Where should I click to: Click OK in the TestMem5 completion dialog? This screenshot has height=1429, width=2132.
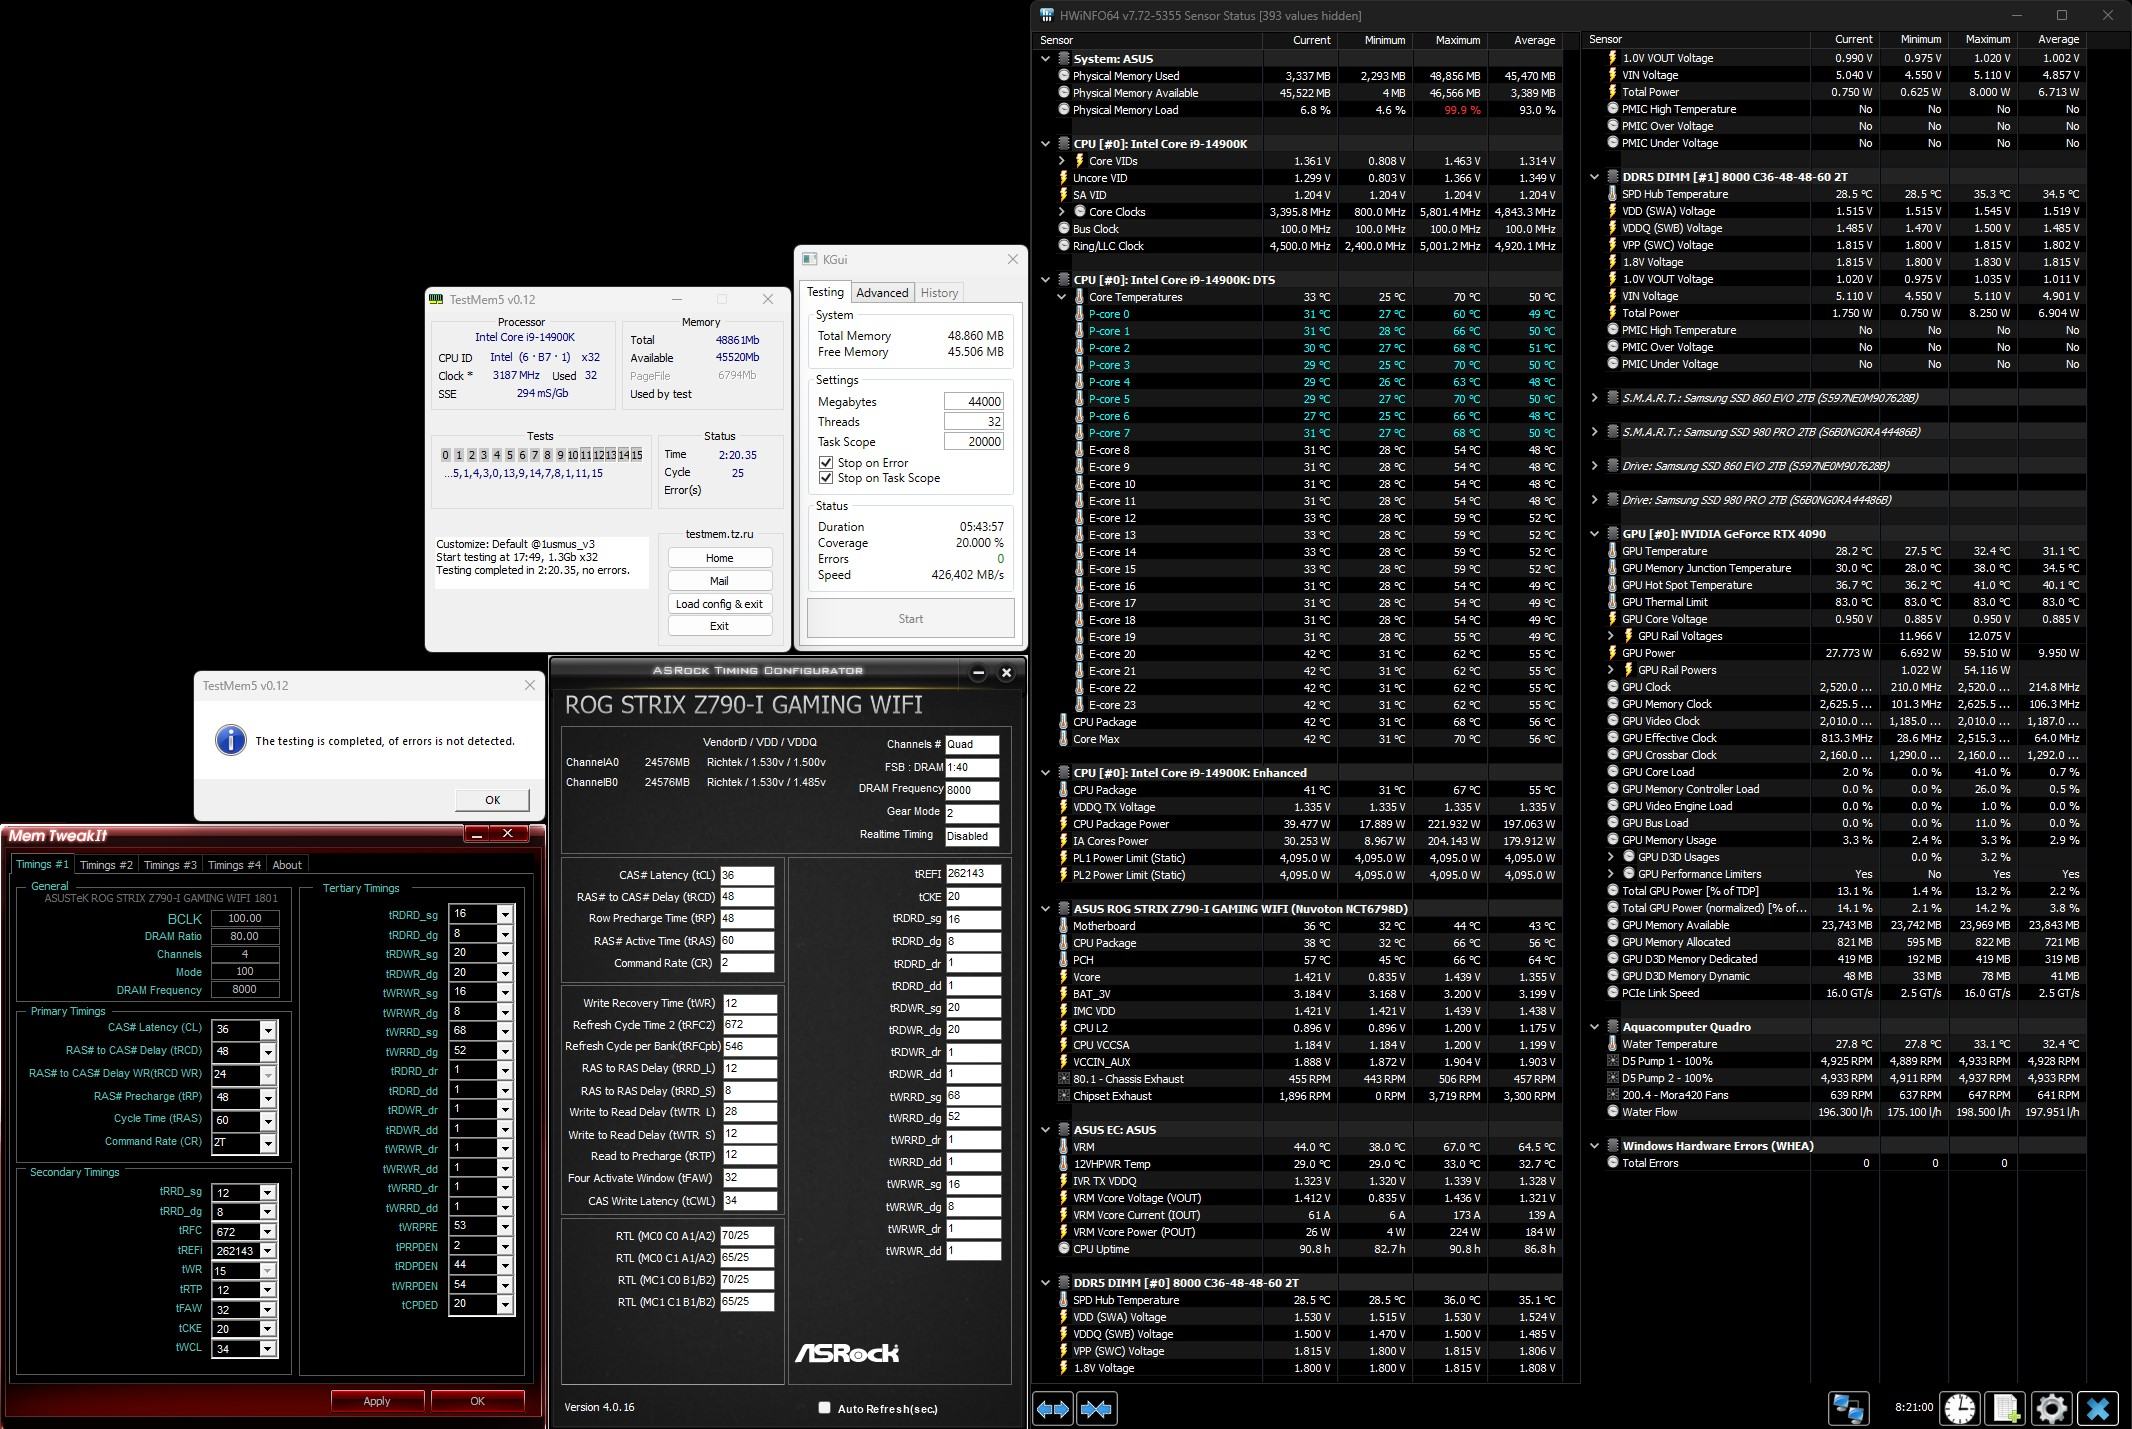[x=492, y=800]
